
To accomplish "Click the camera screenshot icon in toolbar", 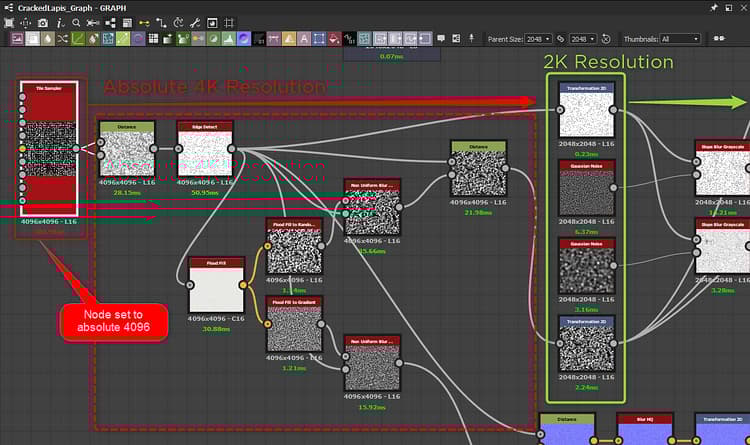I will click(42, 22).
